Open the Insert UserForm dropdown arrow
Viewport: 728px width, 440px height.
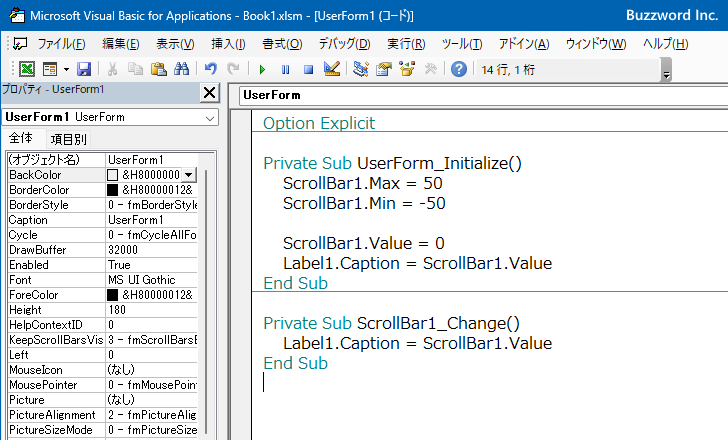pos(66,69)
